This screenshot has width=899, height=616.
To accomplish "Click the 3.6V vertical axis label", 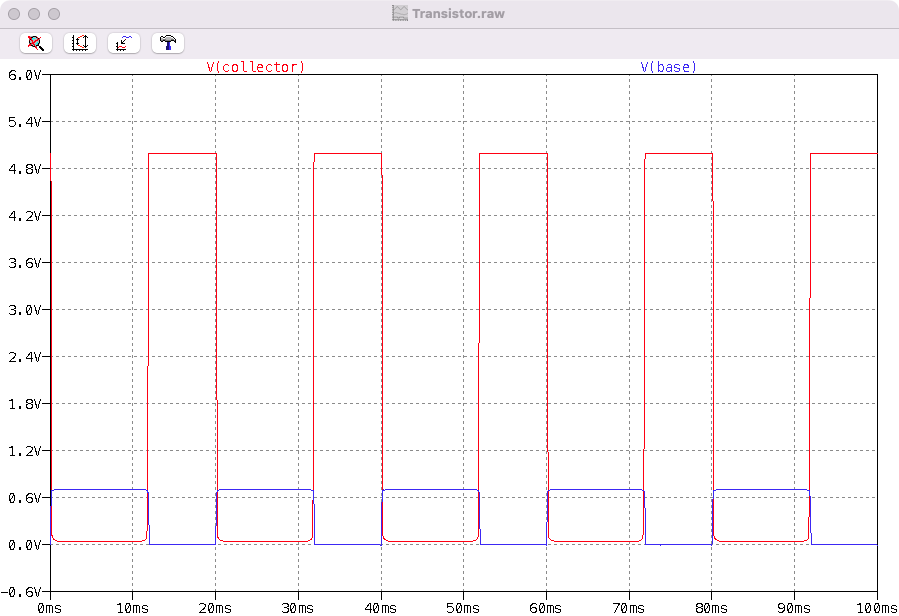I will 24,263.
